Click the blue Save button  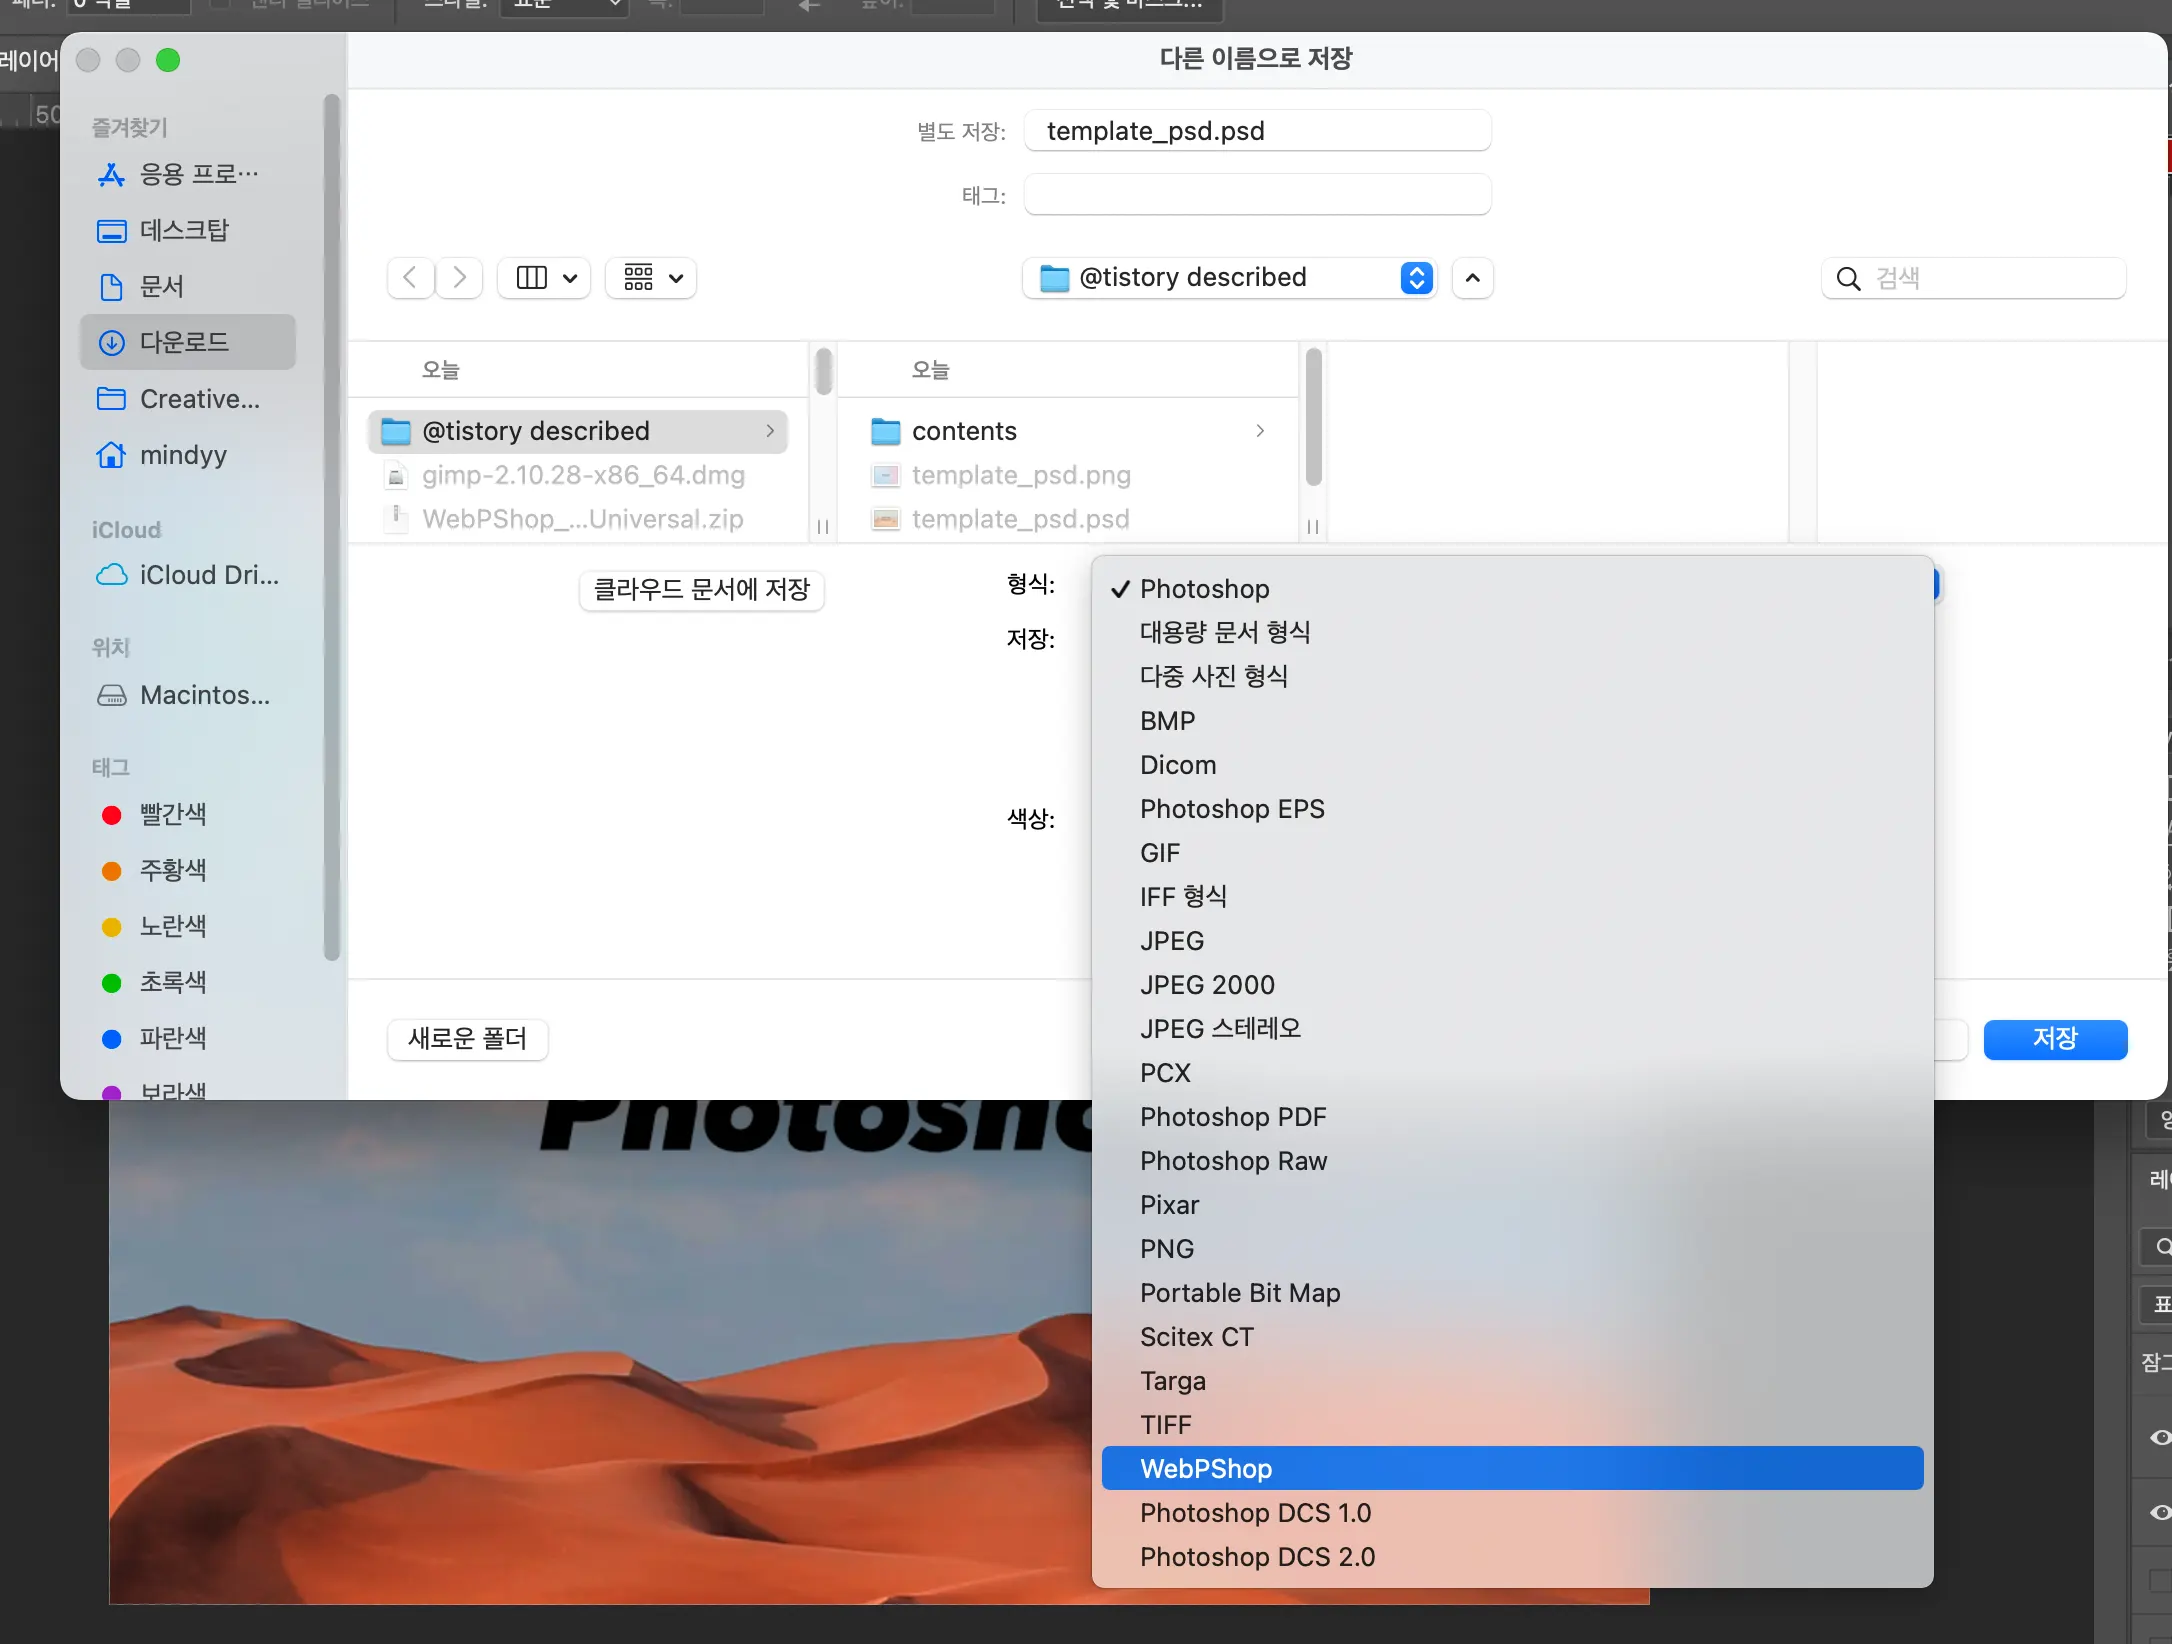point(2054,1039)
